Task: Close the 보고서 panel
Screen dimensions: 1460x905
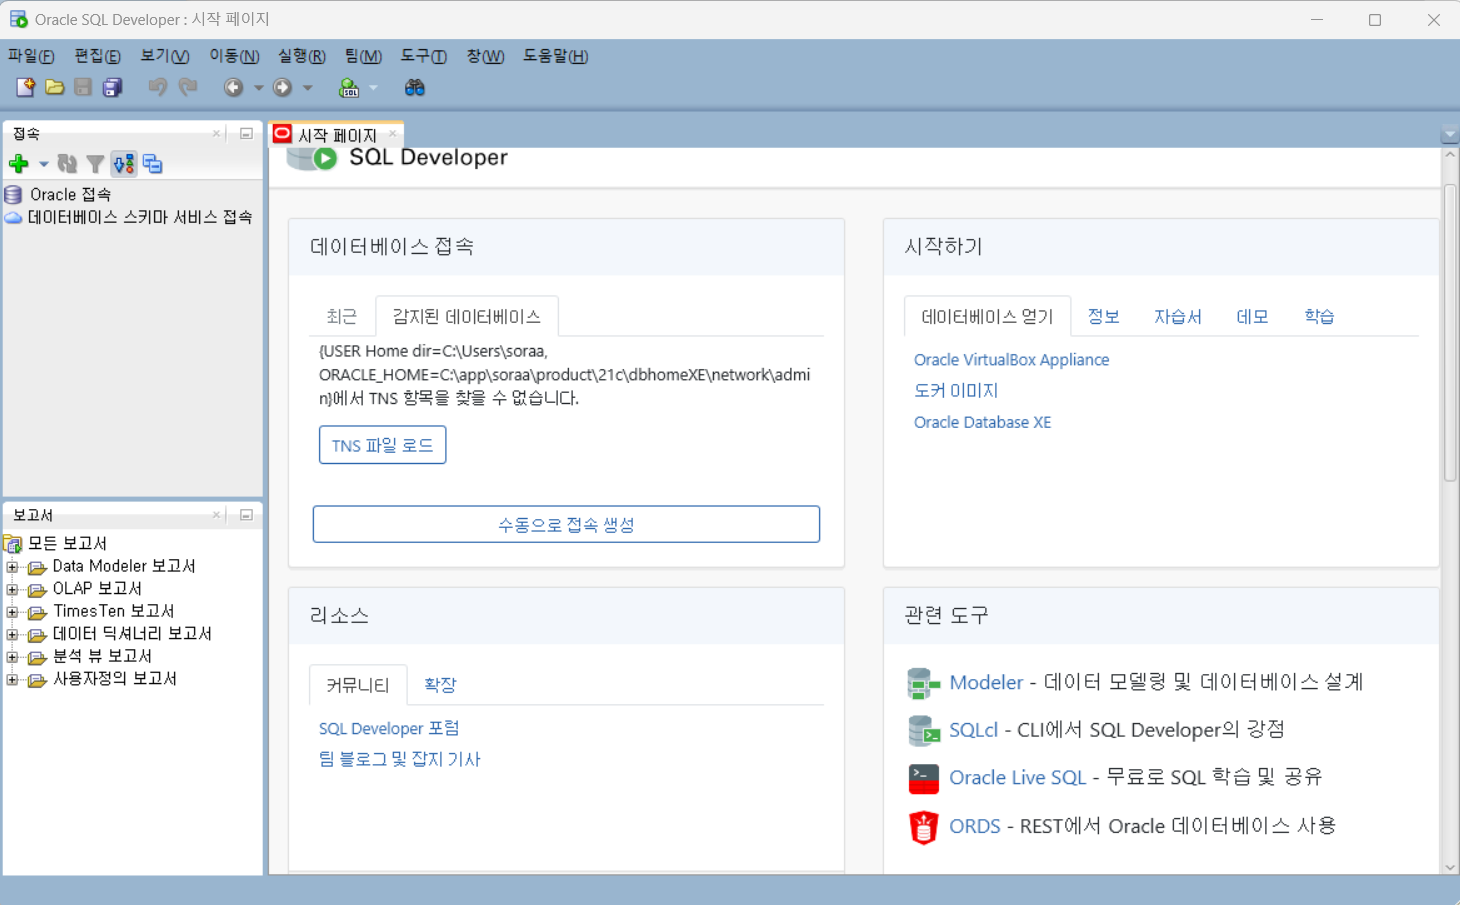Action: (216, 515)
